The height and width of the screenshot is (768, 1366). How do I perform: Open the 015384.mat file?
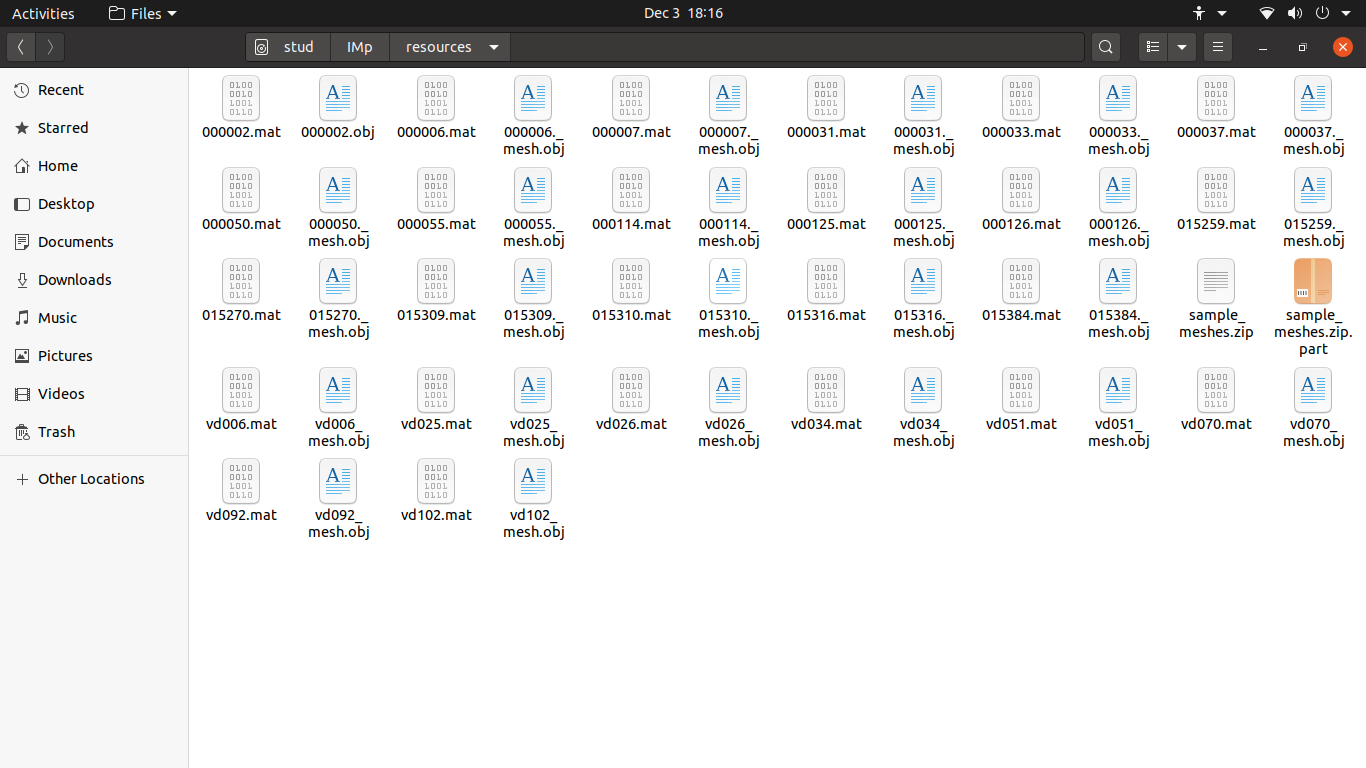[1020, 281]
